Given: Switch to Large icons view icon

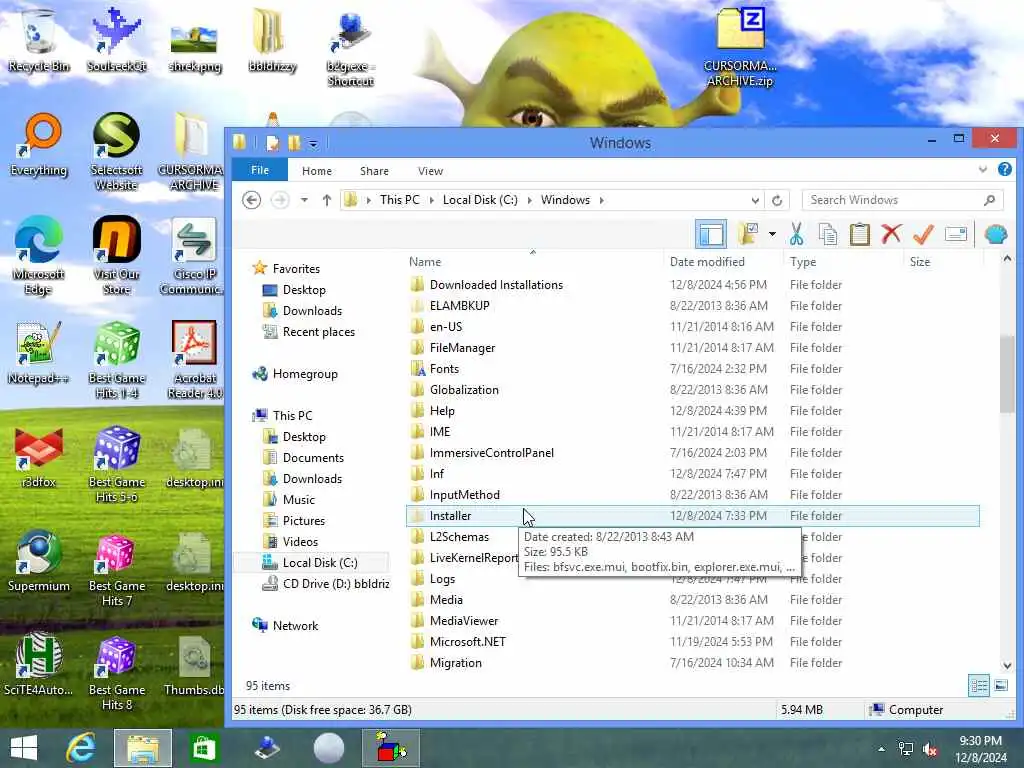Looking at the screenshot, I should (1000, 686).
